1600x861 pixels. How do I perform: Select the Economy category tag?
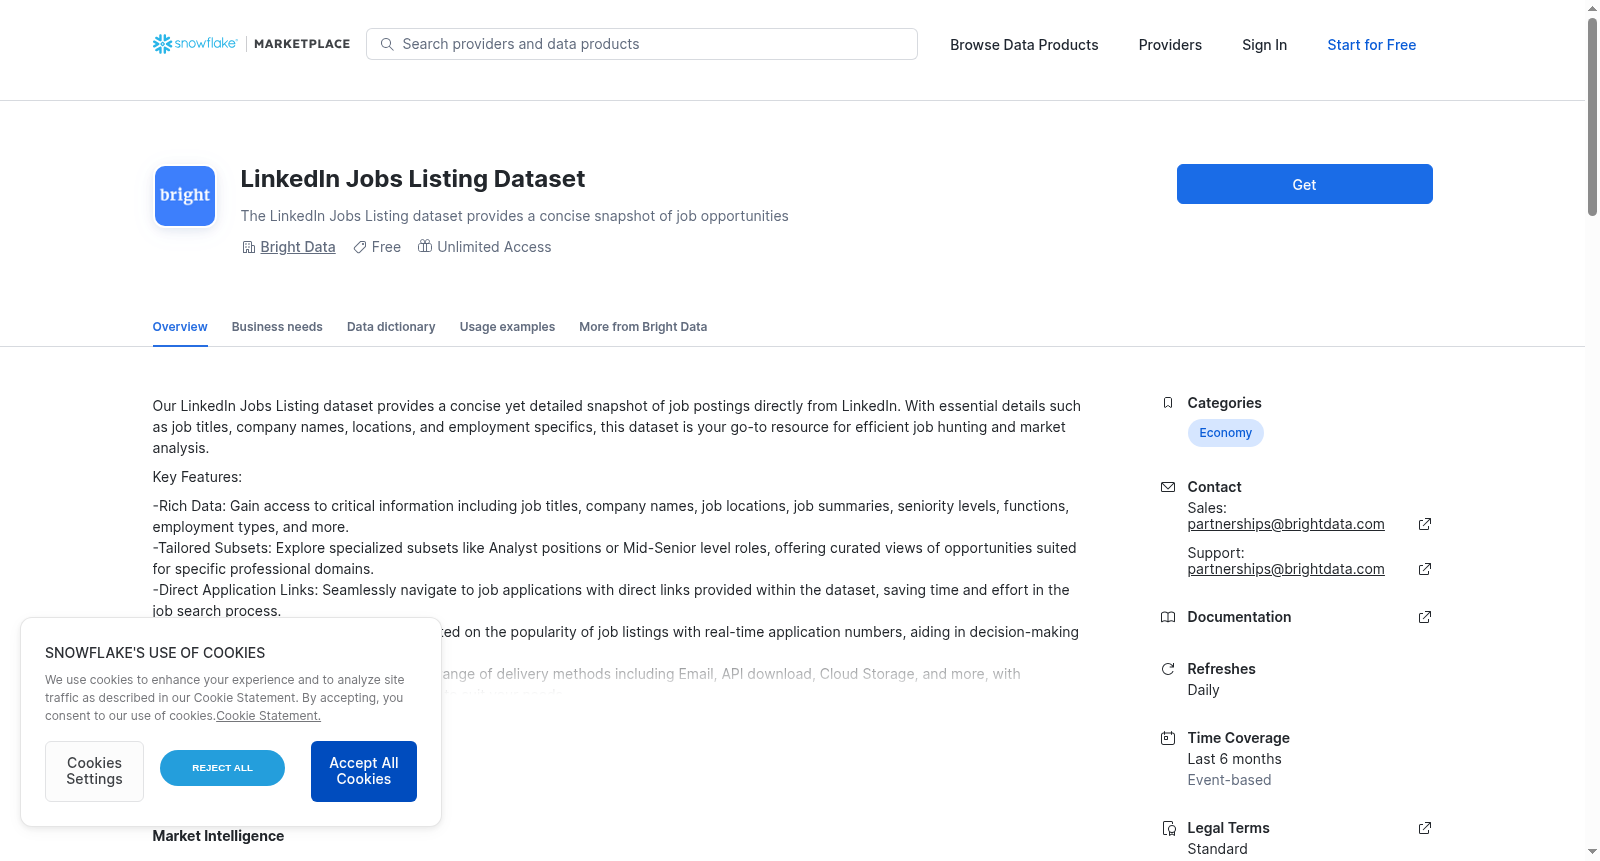(x=1225, y=433)
